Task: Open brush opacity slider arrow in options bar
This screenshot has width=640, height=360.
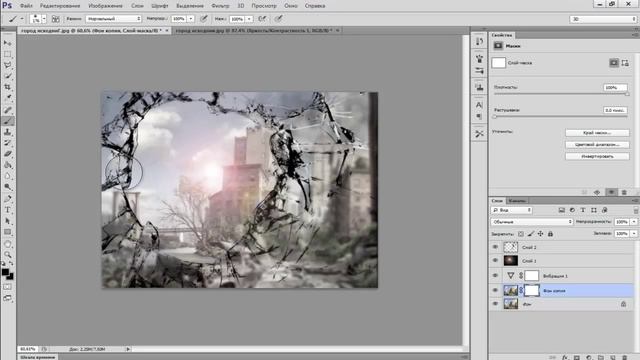Action: point(191,19)
